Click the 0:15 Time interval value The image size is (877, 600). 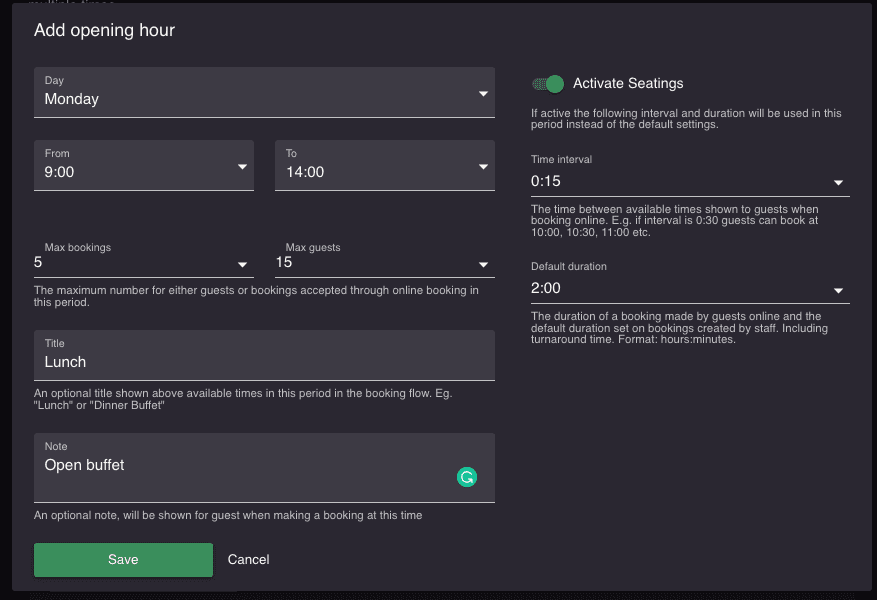coord(545,181)
